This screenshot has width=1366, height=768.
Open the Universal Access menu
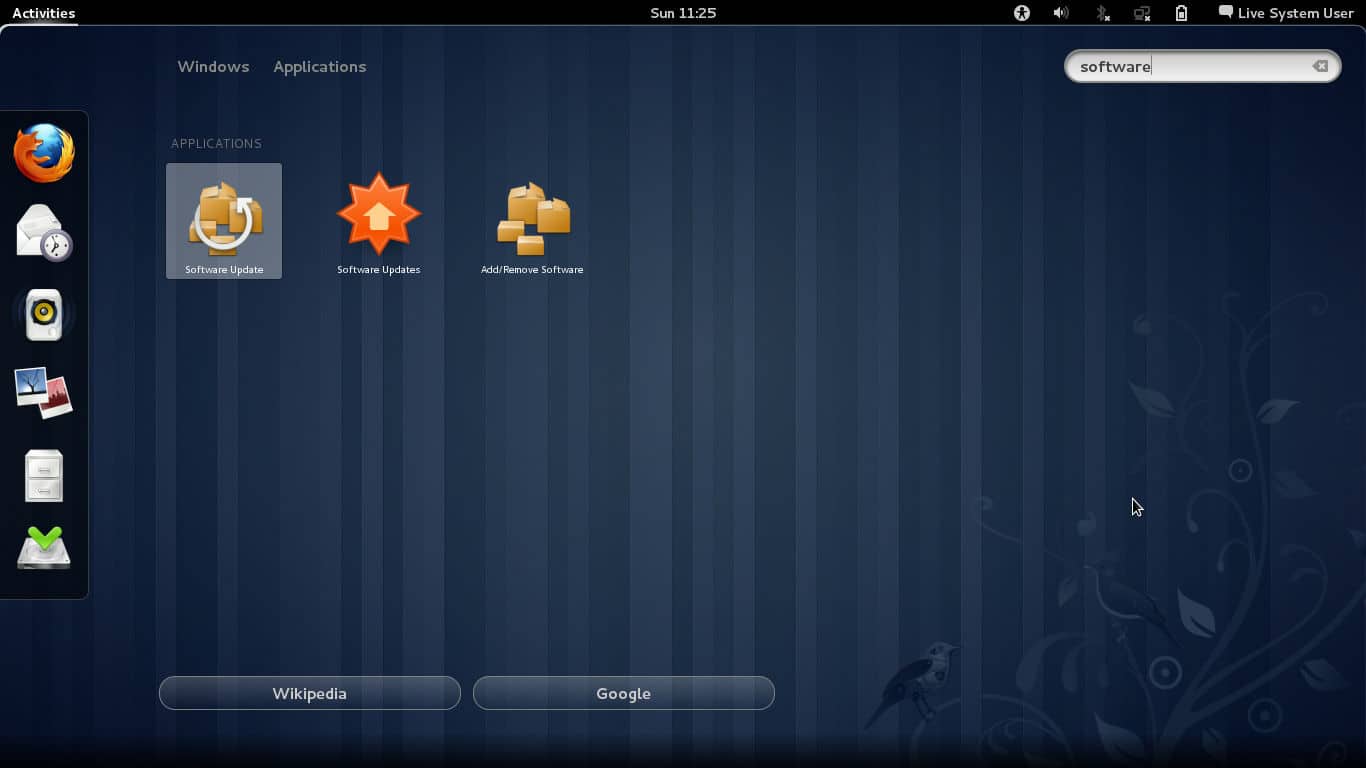click(1021, 13)
